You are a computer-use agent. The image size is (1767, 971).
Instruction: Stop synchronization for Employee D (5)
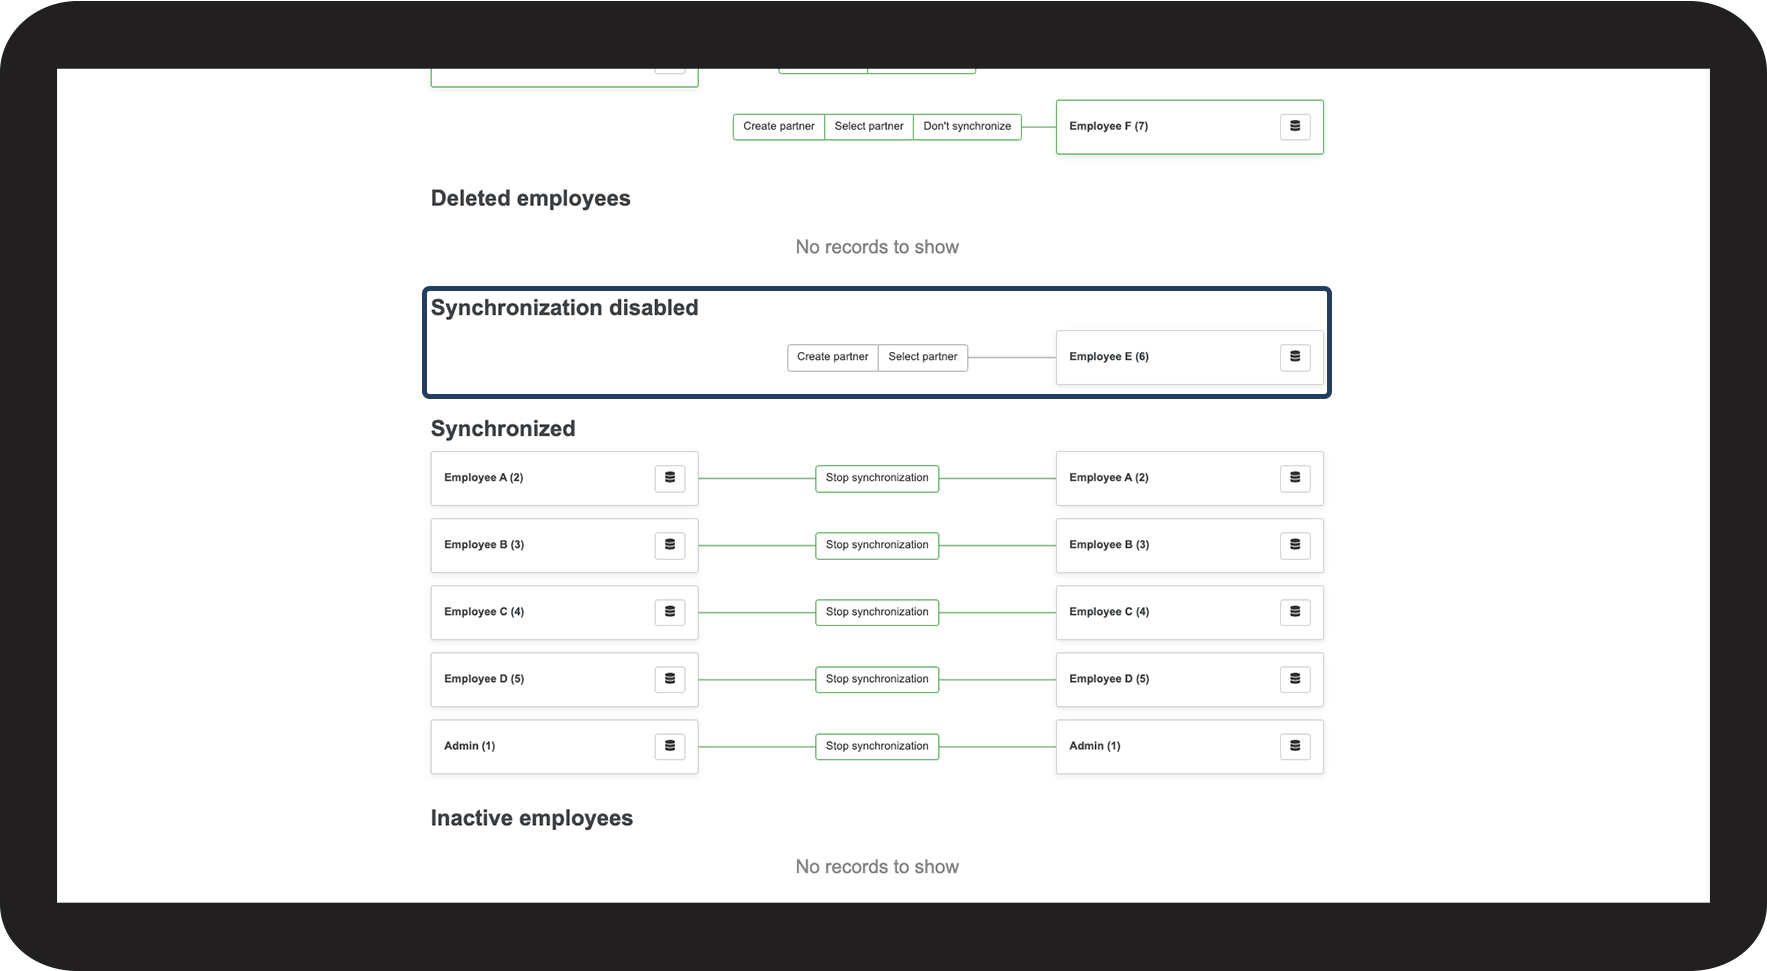(877, 679)
